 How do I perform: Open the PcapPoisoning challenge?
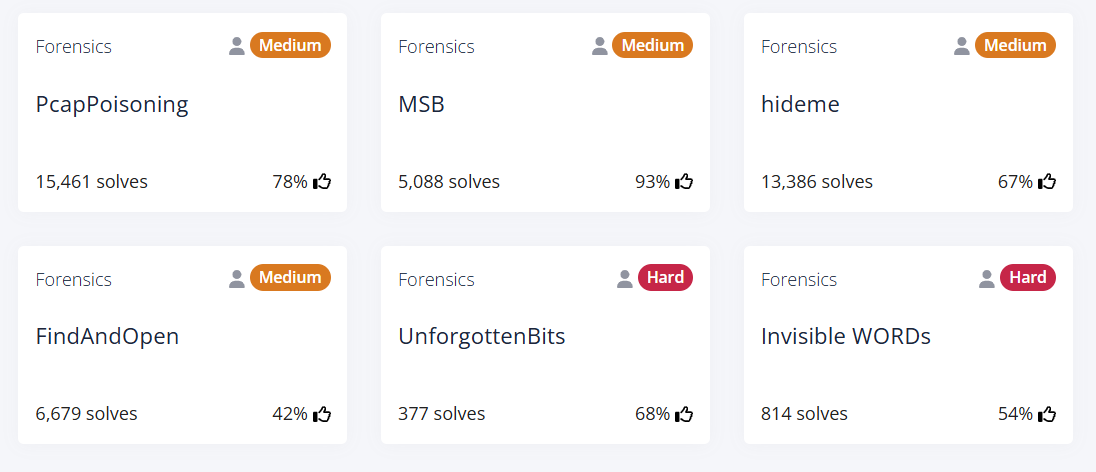[x=112, y=104]
